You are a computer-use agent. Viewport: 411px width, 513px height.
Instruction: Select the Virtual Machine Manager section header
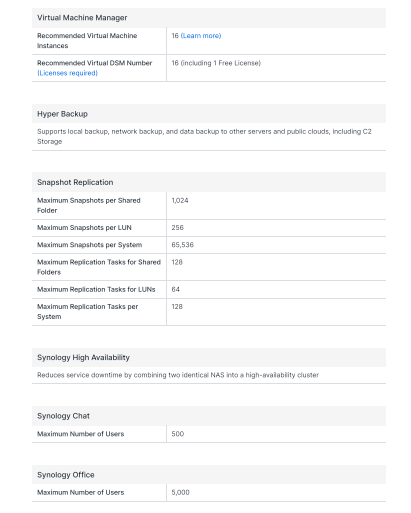pyautogui.click(x=209, y=18)
